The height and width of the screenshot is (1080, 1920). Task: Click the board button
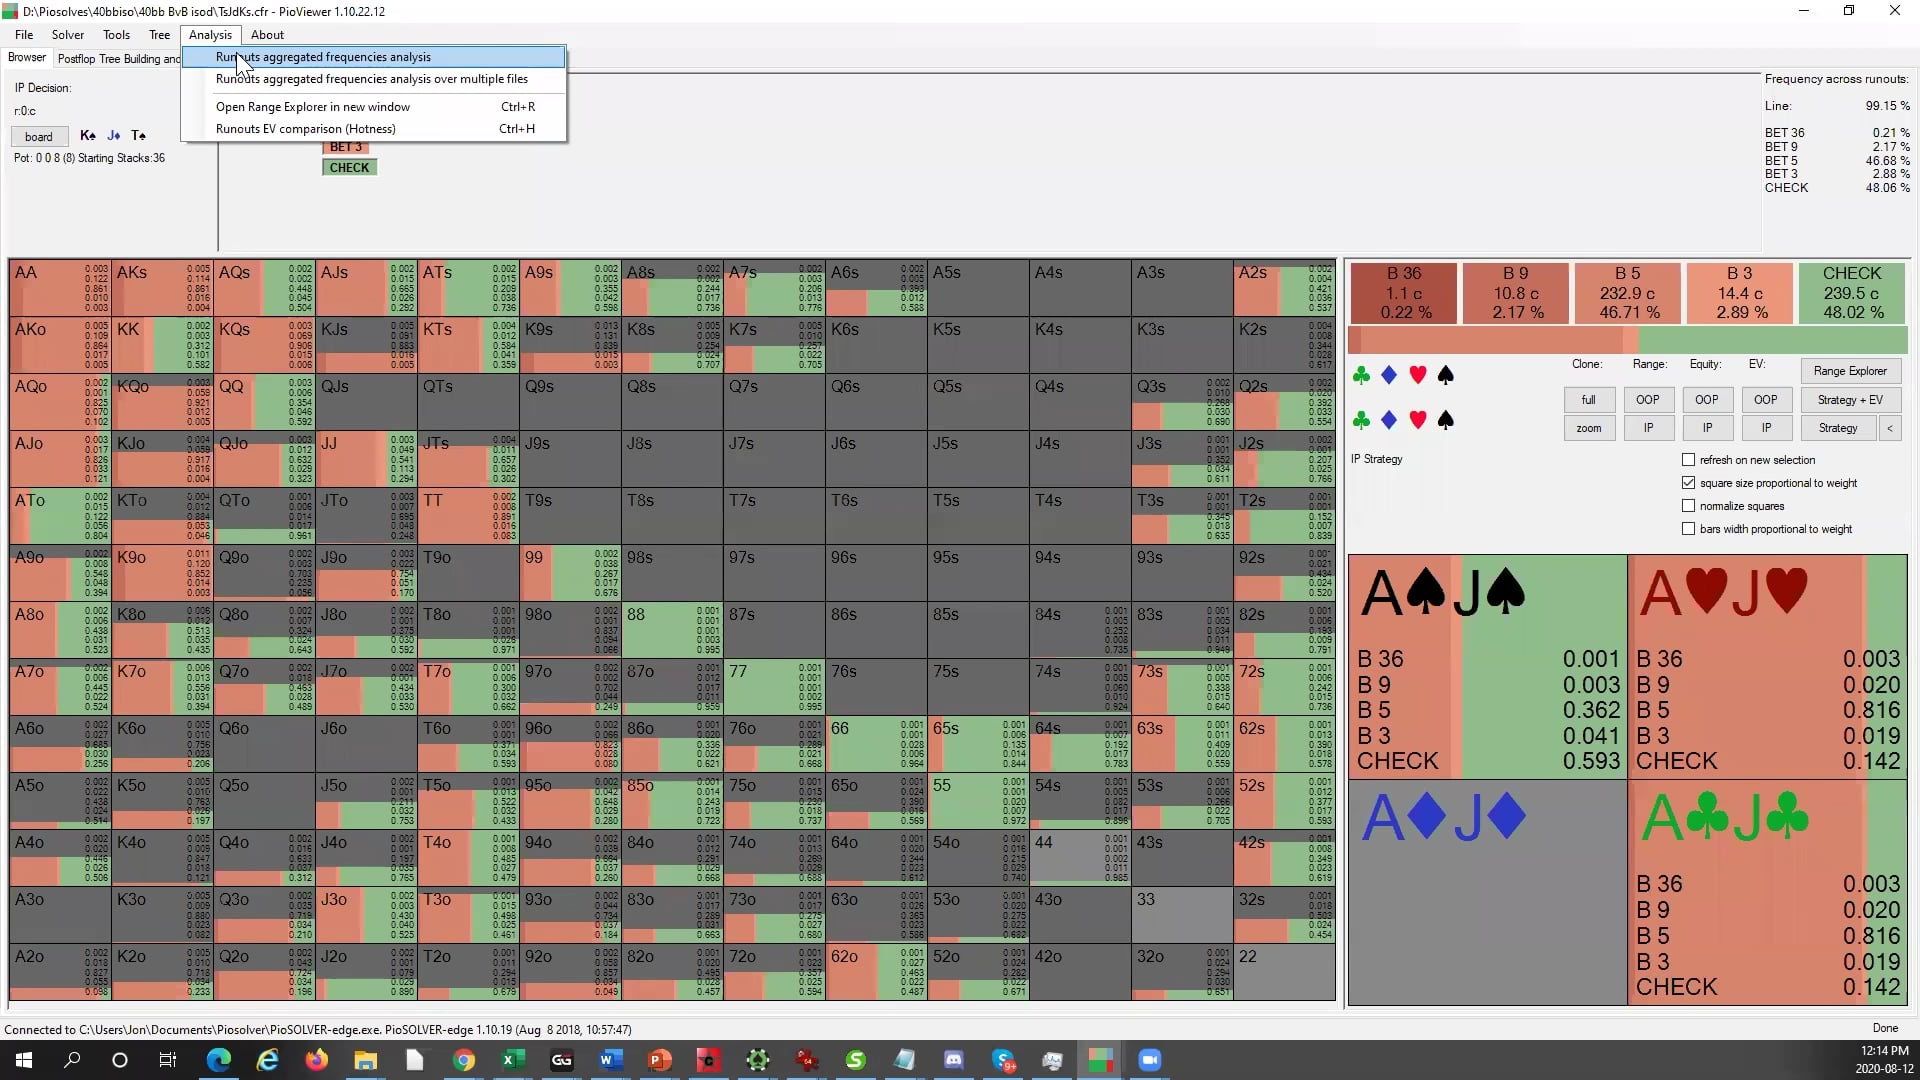point(39,136)
